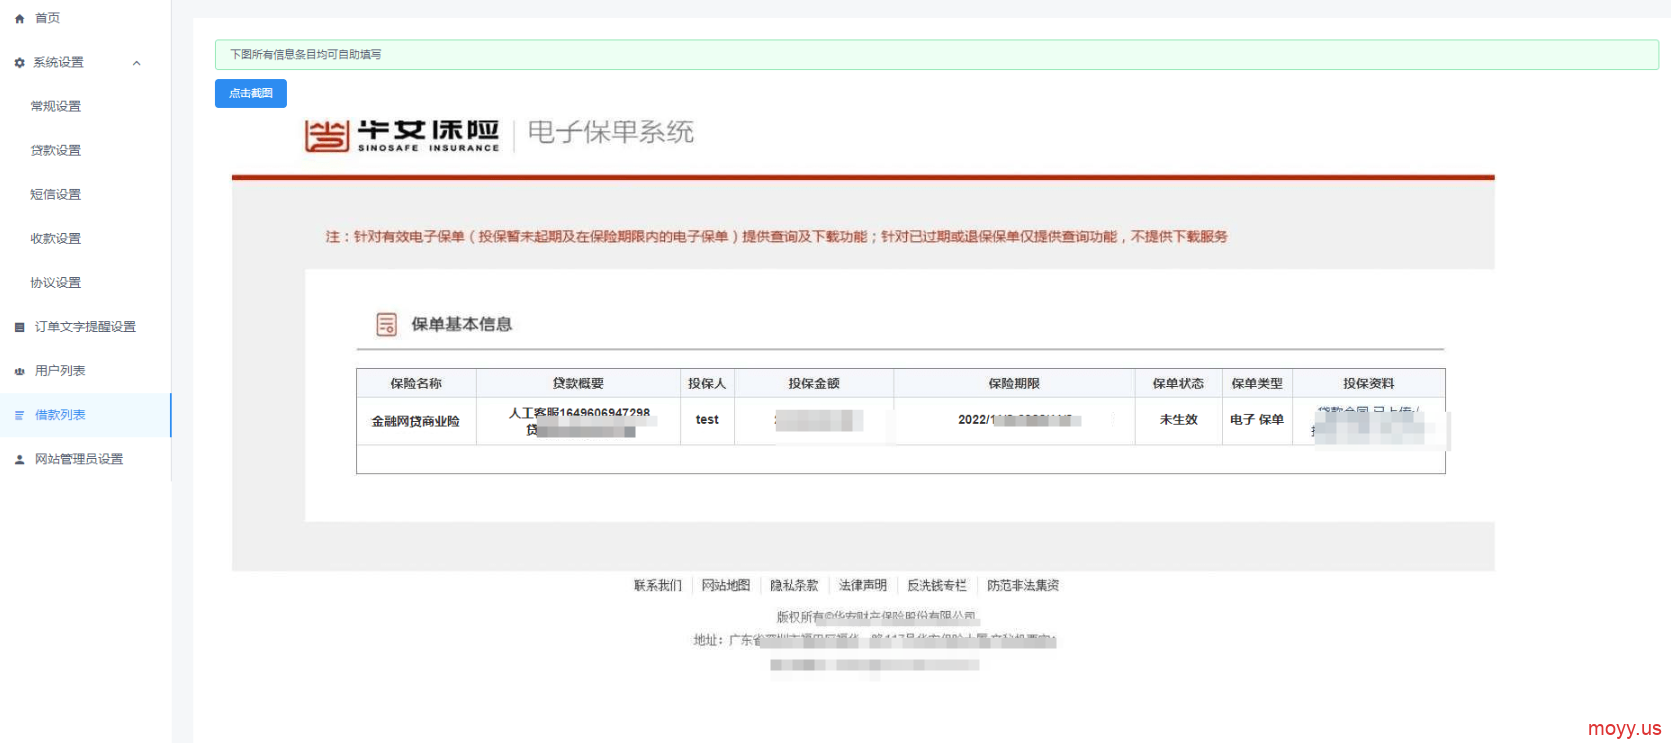Click the document icon beside 保单基本信息
The image size is (1671, 743).
click(386, 324)
